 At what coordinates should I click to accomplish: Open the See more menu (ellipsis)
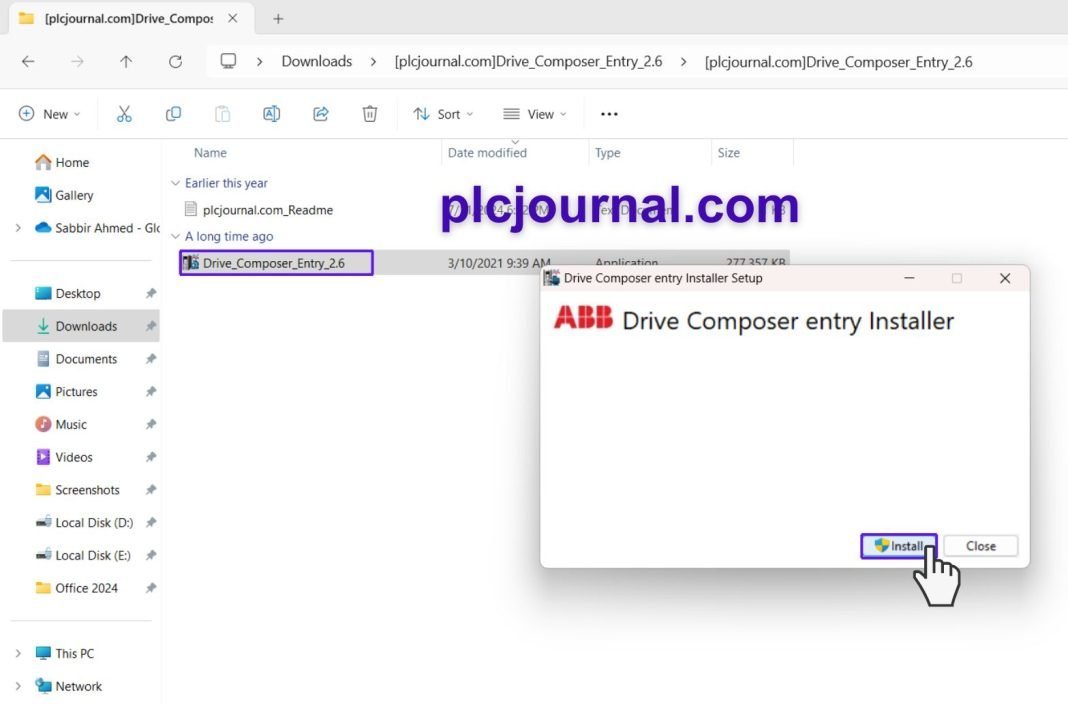pyautogui.click(x=609, y=113)
